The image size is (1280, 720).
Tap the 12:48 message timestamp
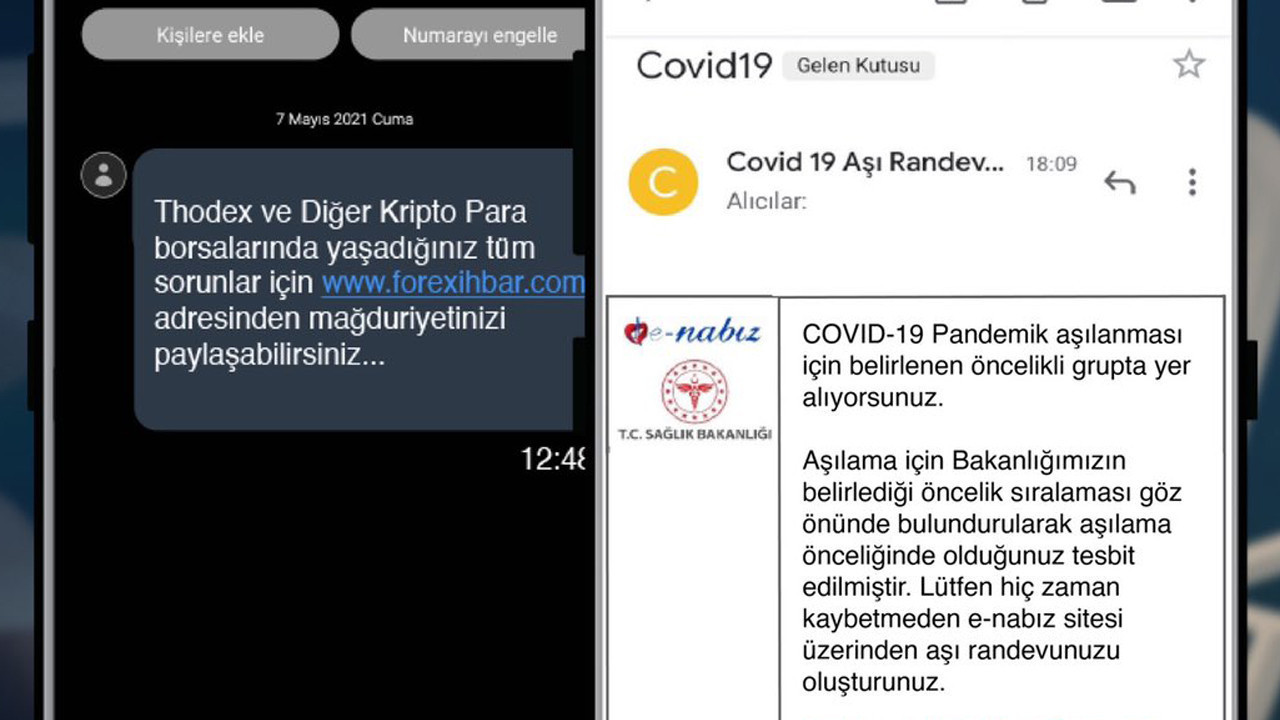point(553,459)
